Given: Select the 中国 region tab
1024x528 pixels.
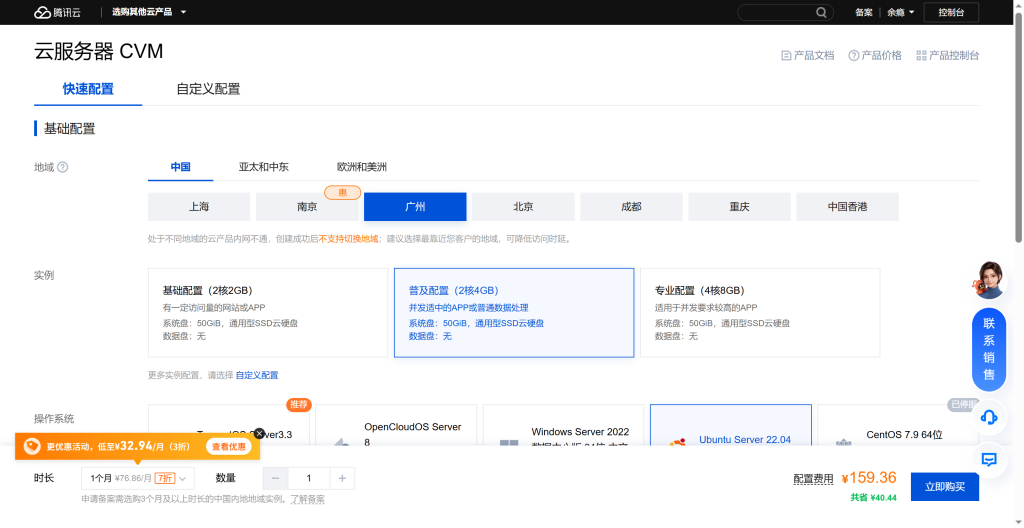Looking at the screenshot, I should click(180, 167).
